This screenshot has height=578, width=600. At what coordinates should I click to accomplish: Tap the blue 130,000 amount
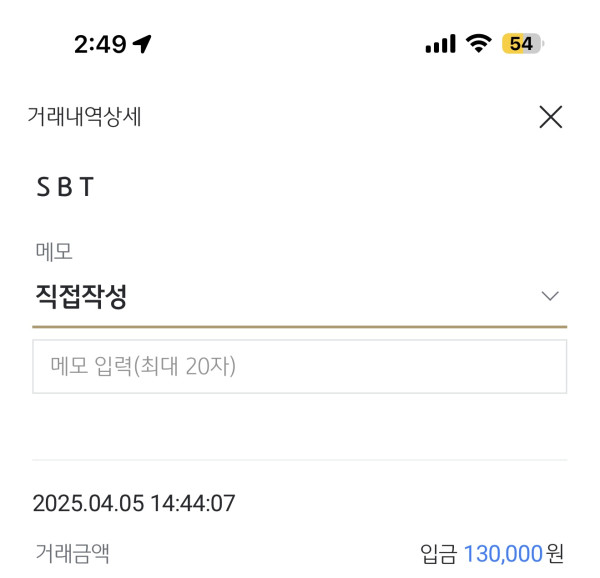(x=502, y=552)
